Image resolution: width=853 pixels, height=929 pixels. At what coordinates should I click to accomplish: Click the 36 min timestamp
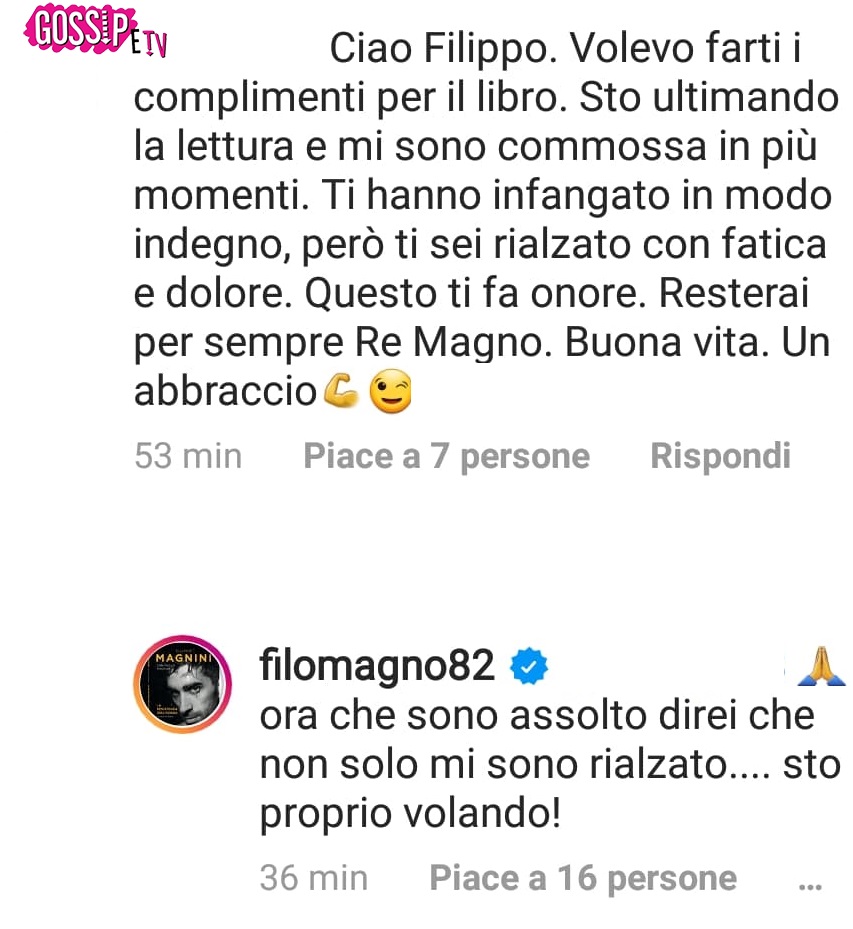click(x=313, y=878)
